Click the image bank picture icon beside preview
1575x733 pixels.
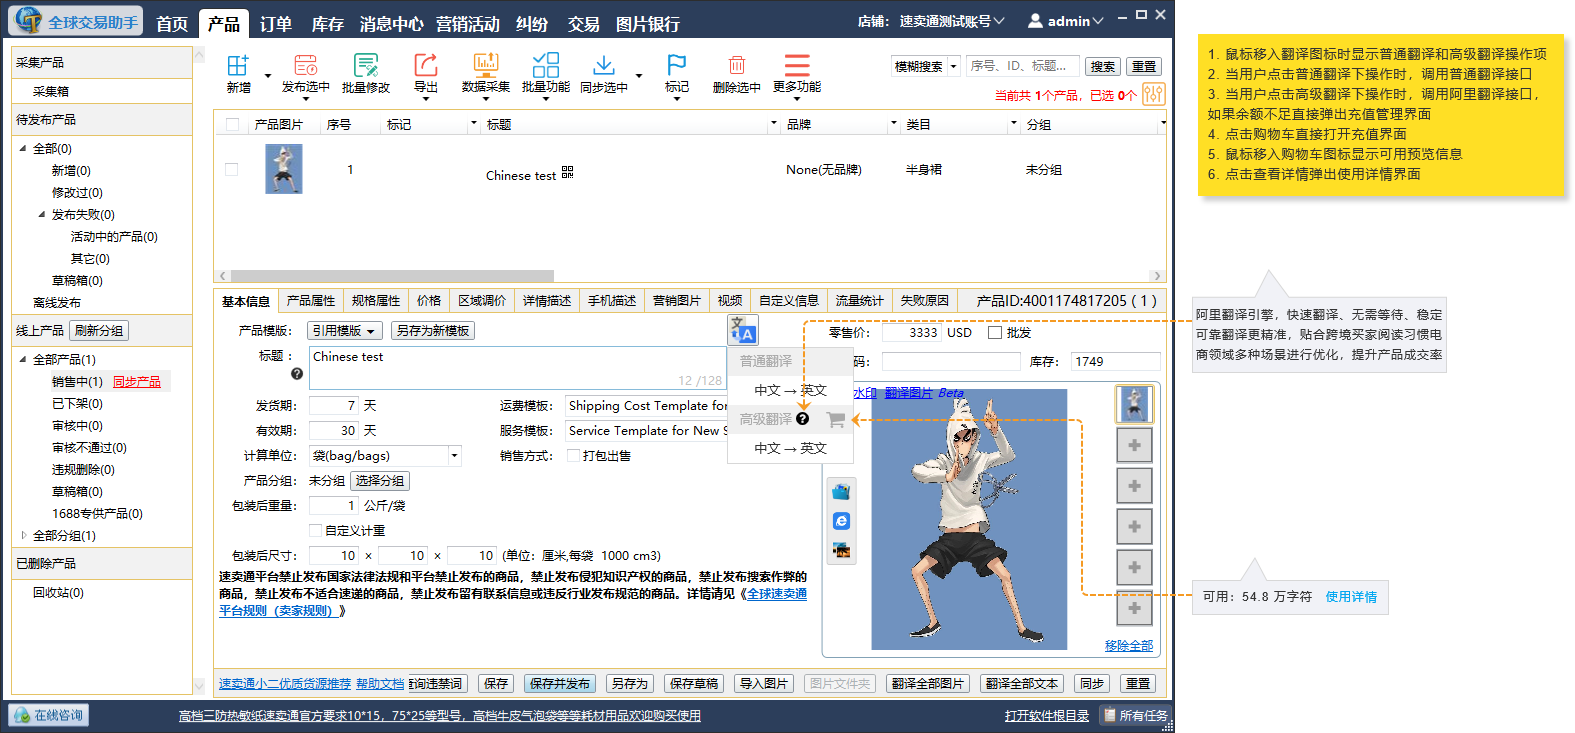(x=841, y=550)
